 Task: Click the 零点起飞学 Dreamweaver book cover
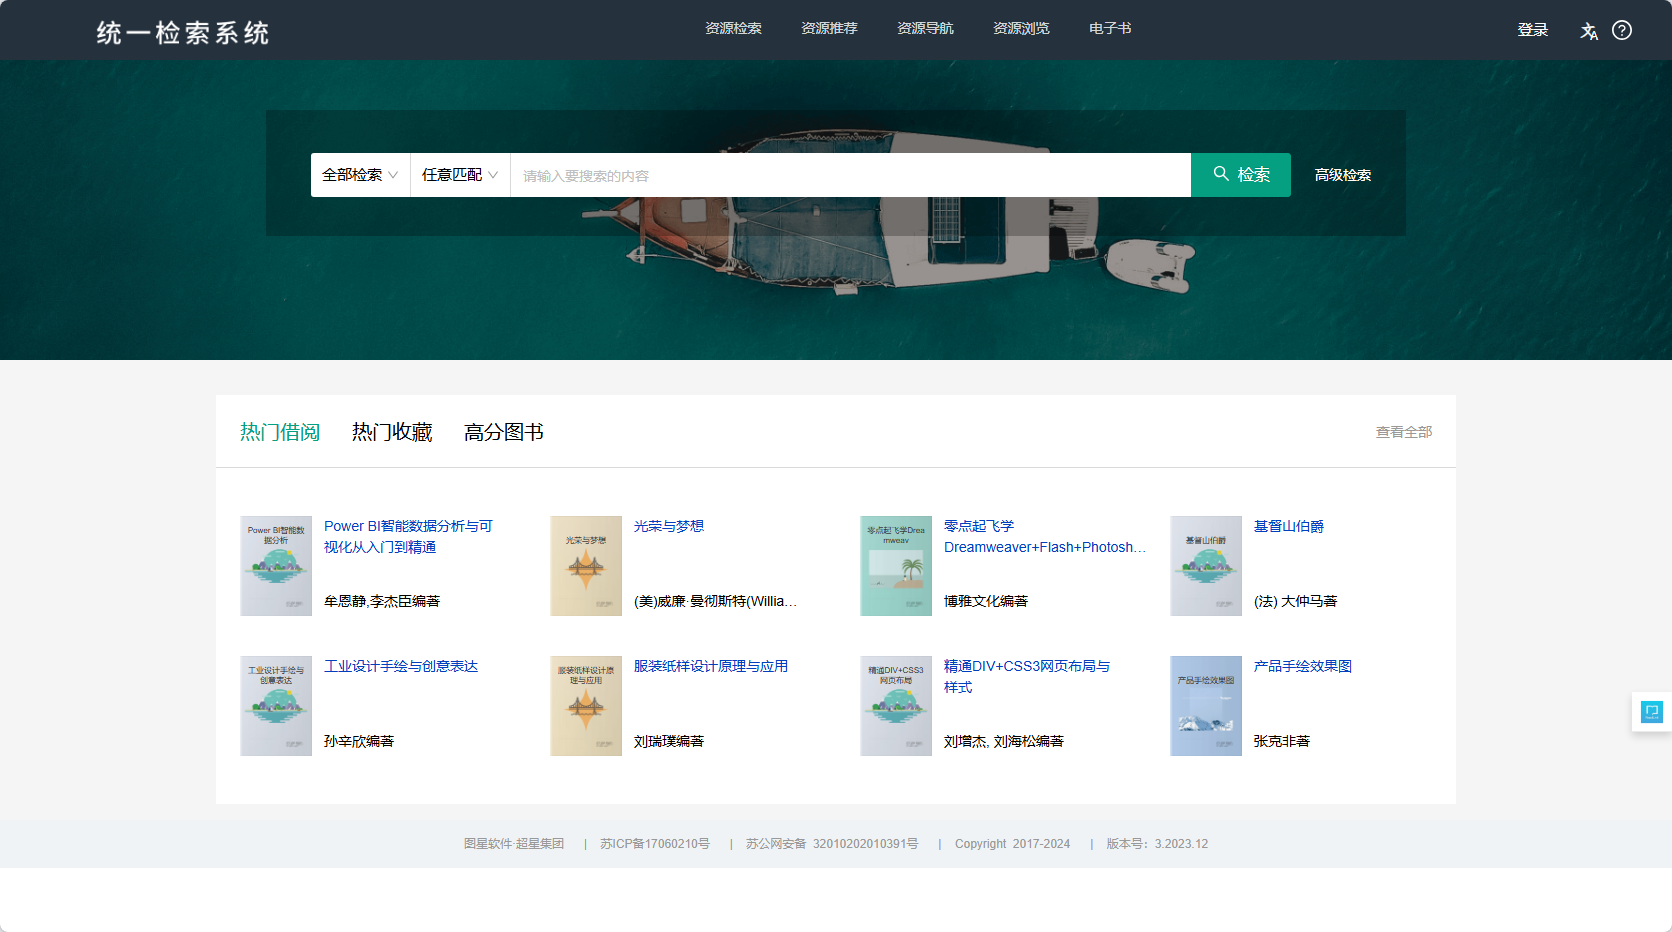896,566
